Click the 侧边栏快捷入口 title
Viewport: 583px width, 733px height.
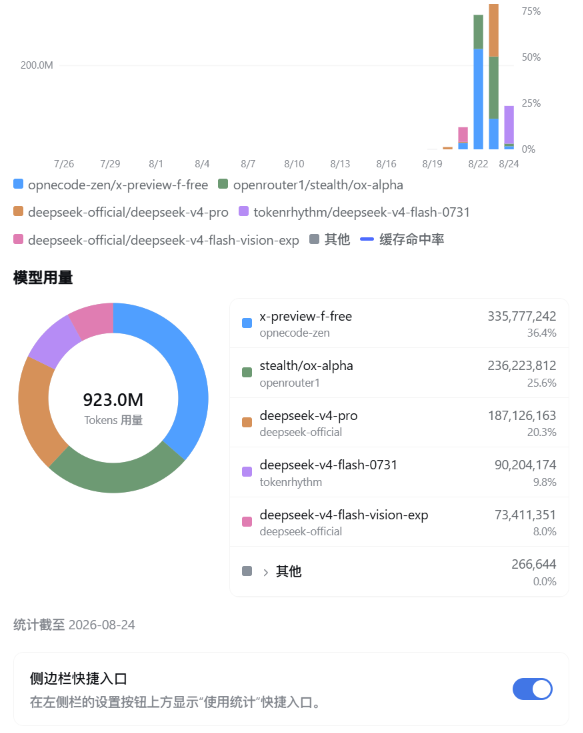click(x=79, y=679)
